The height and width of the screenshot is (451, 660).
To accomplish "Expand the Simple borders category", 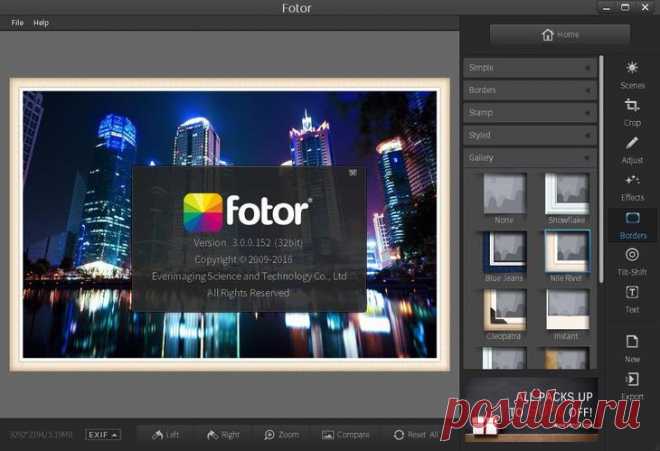I will 530,68.
